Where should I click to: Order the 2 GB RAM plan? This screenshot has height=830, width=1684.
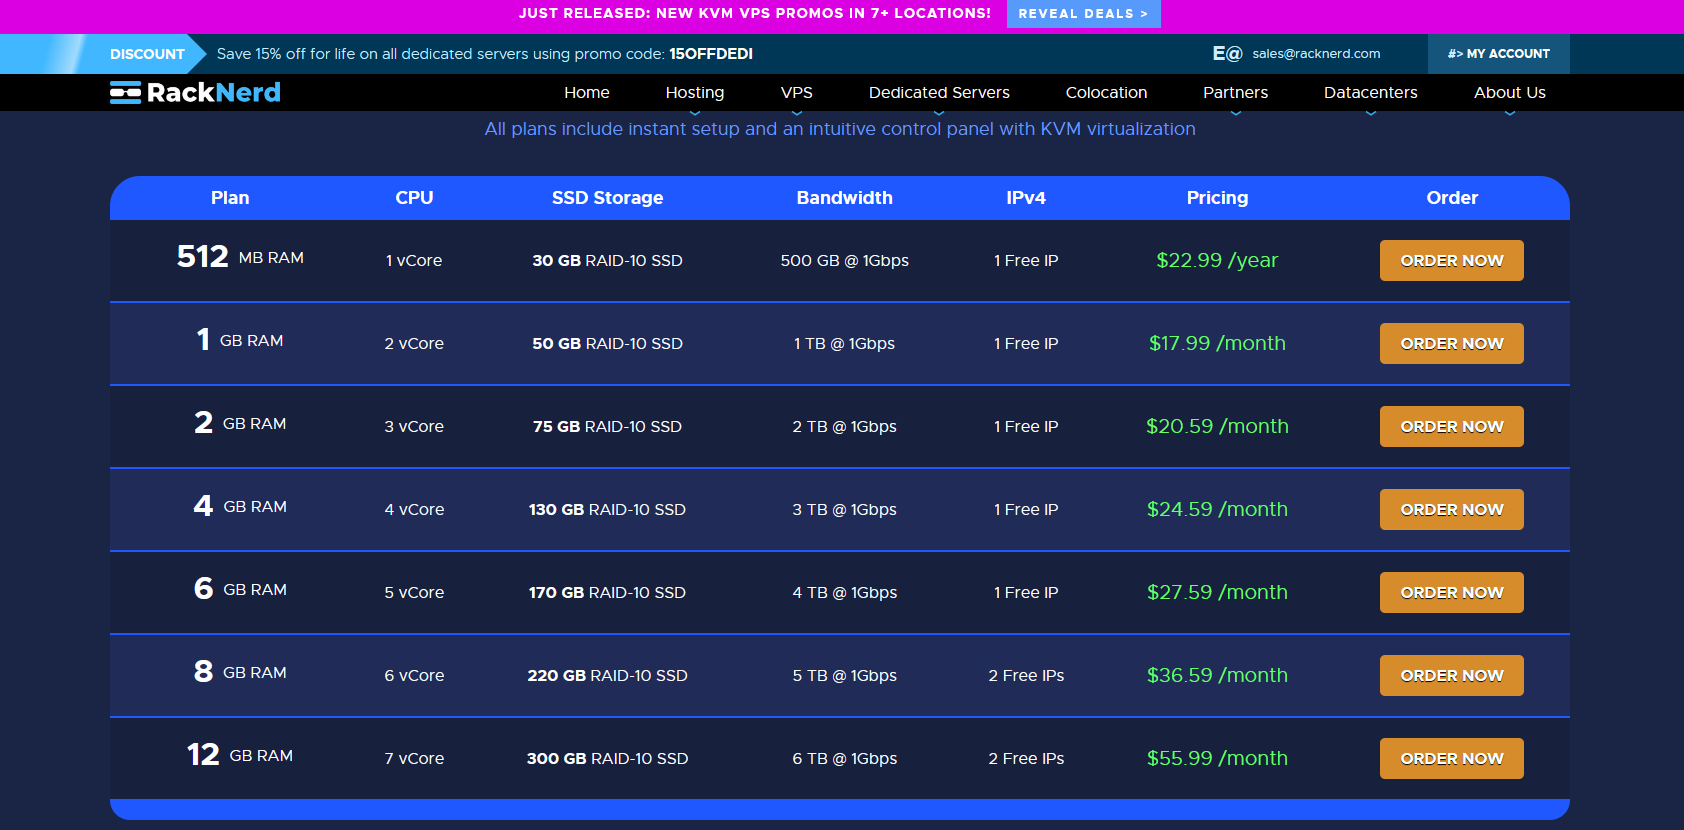(x=1452, y=427)
